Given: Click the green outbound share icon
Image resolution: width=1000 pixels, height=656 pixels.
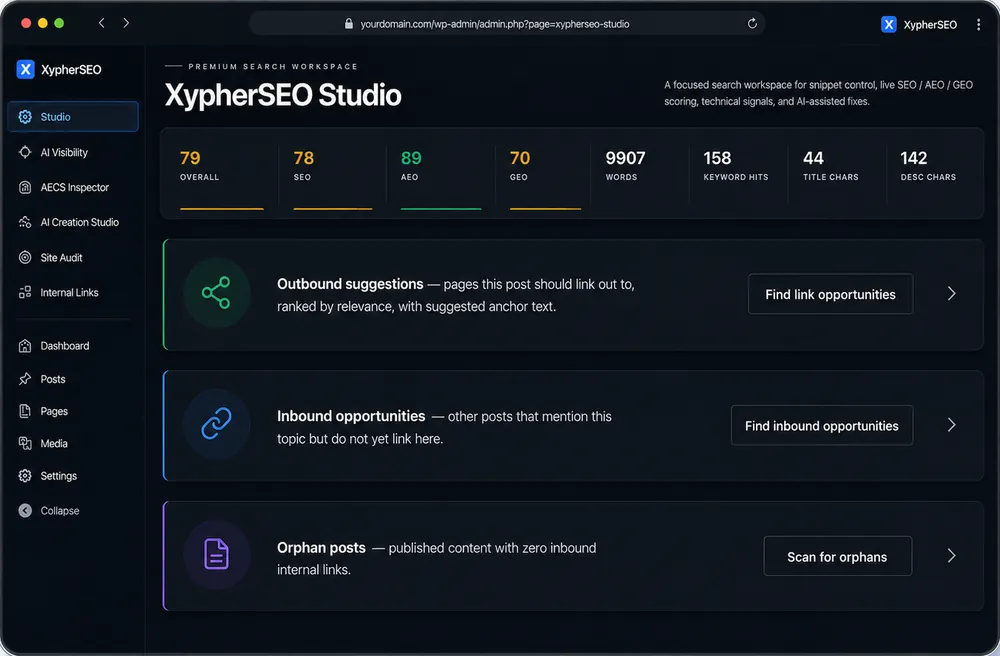Looking at the screenshot, I should tap(216, 293).
